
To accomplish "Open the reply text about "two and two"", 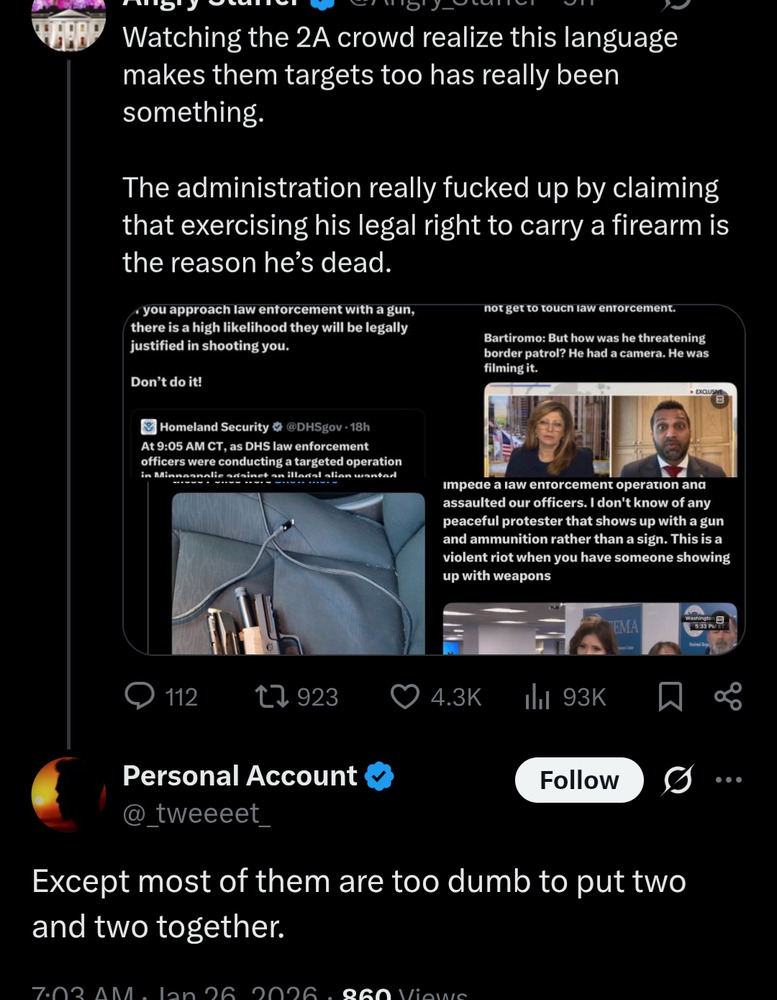I will point(358,904).
